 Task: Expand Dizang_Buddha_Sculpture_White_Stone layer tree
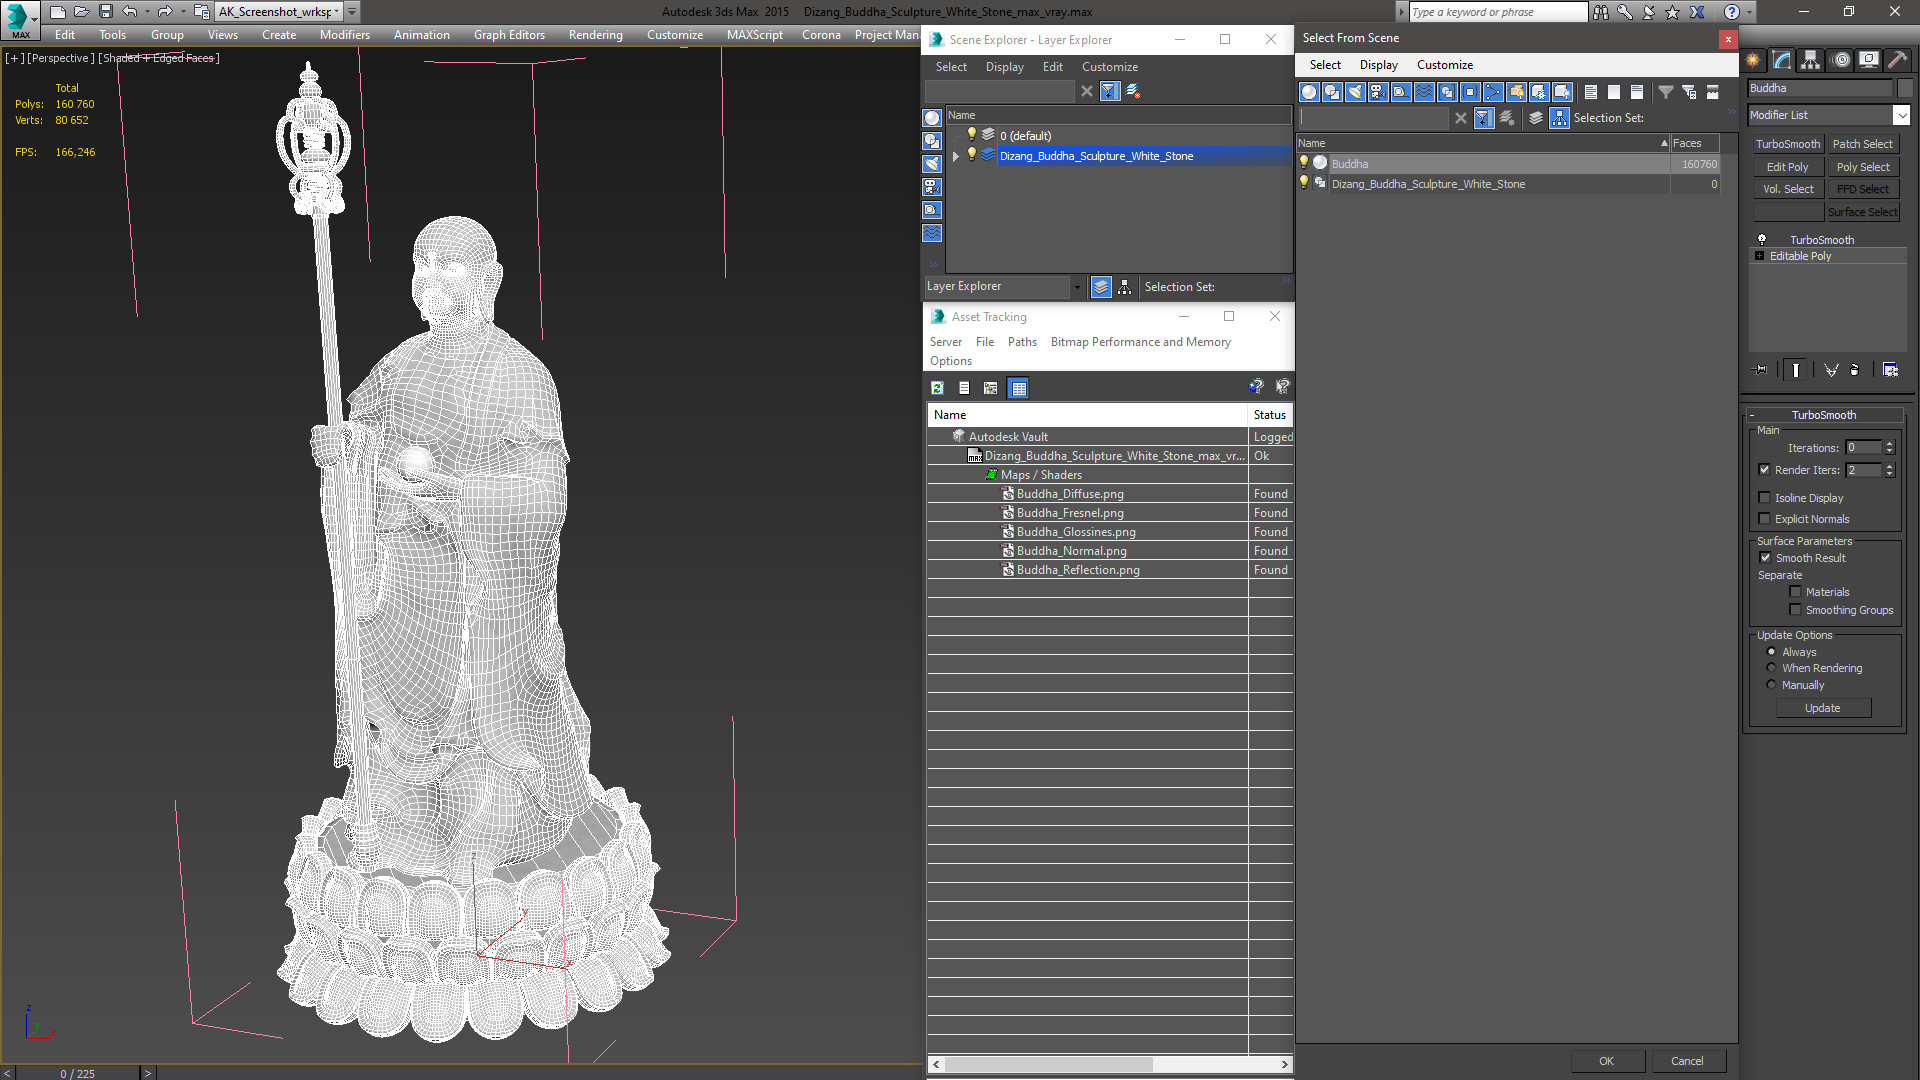point(953,156)
